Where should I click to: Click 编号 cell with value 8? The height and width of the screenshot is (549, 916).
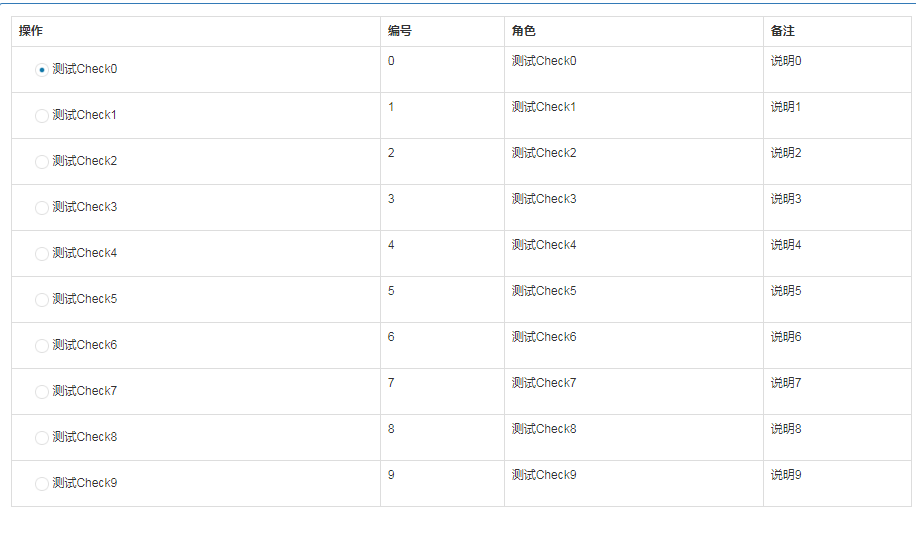(x=442, y=437)
